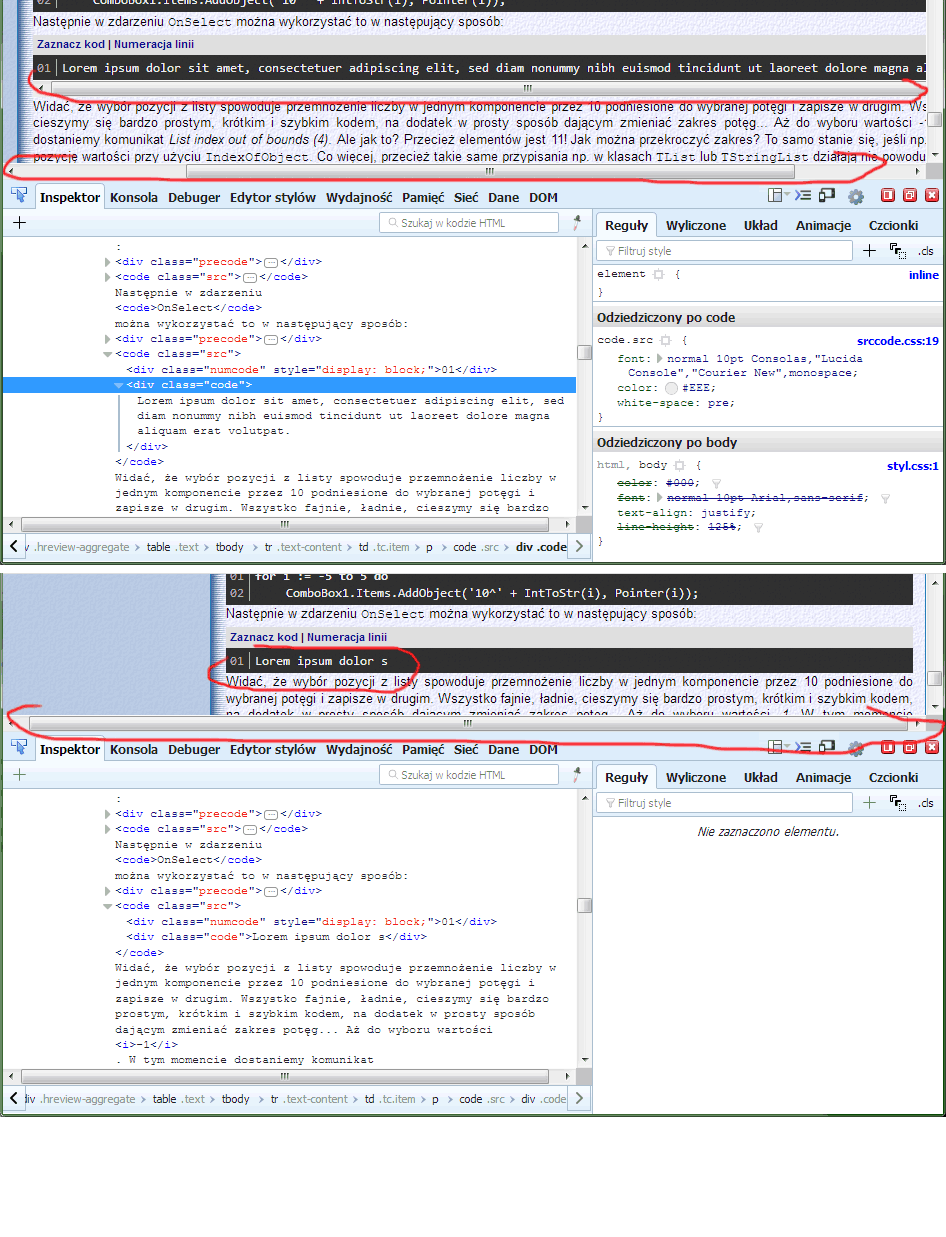Focus Filtruj style field in upper Reguły
The image size is (946, 1237).
(x=725, y=251)
